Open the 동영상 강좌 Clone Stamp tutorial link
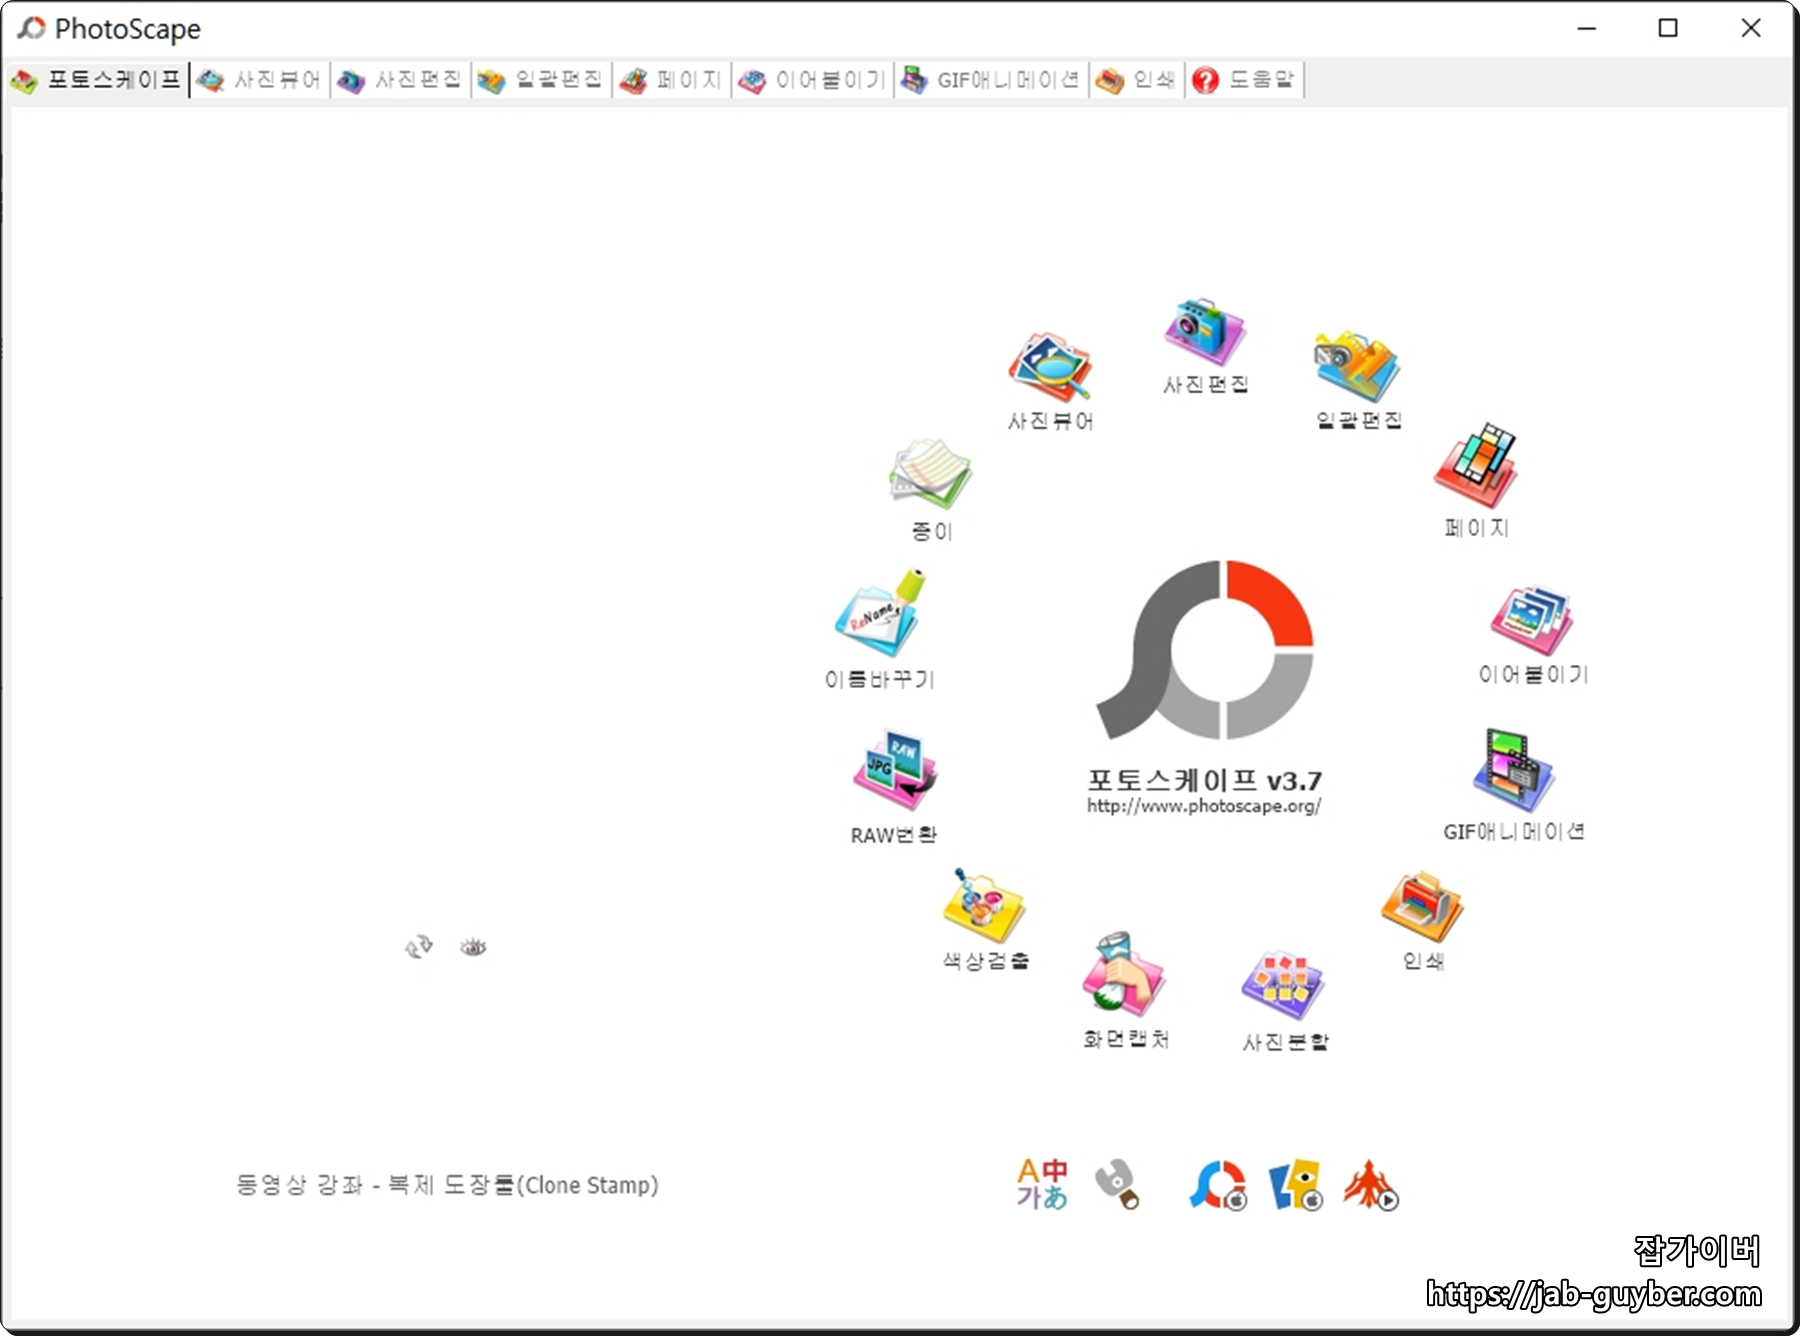1800x1336 pixels. click(447, 1185)
